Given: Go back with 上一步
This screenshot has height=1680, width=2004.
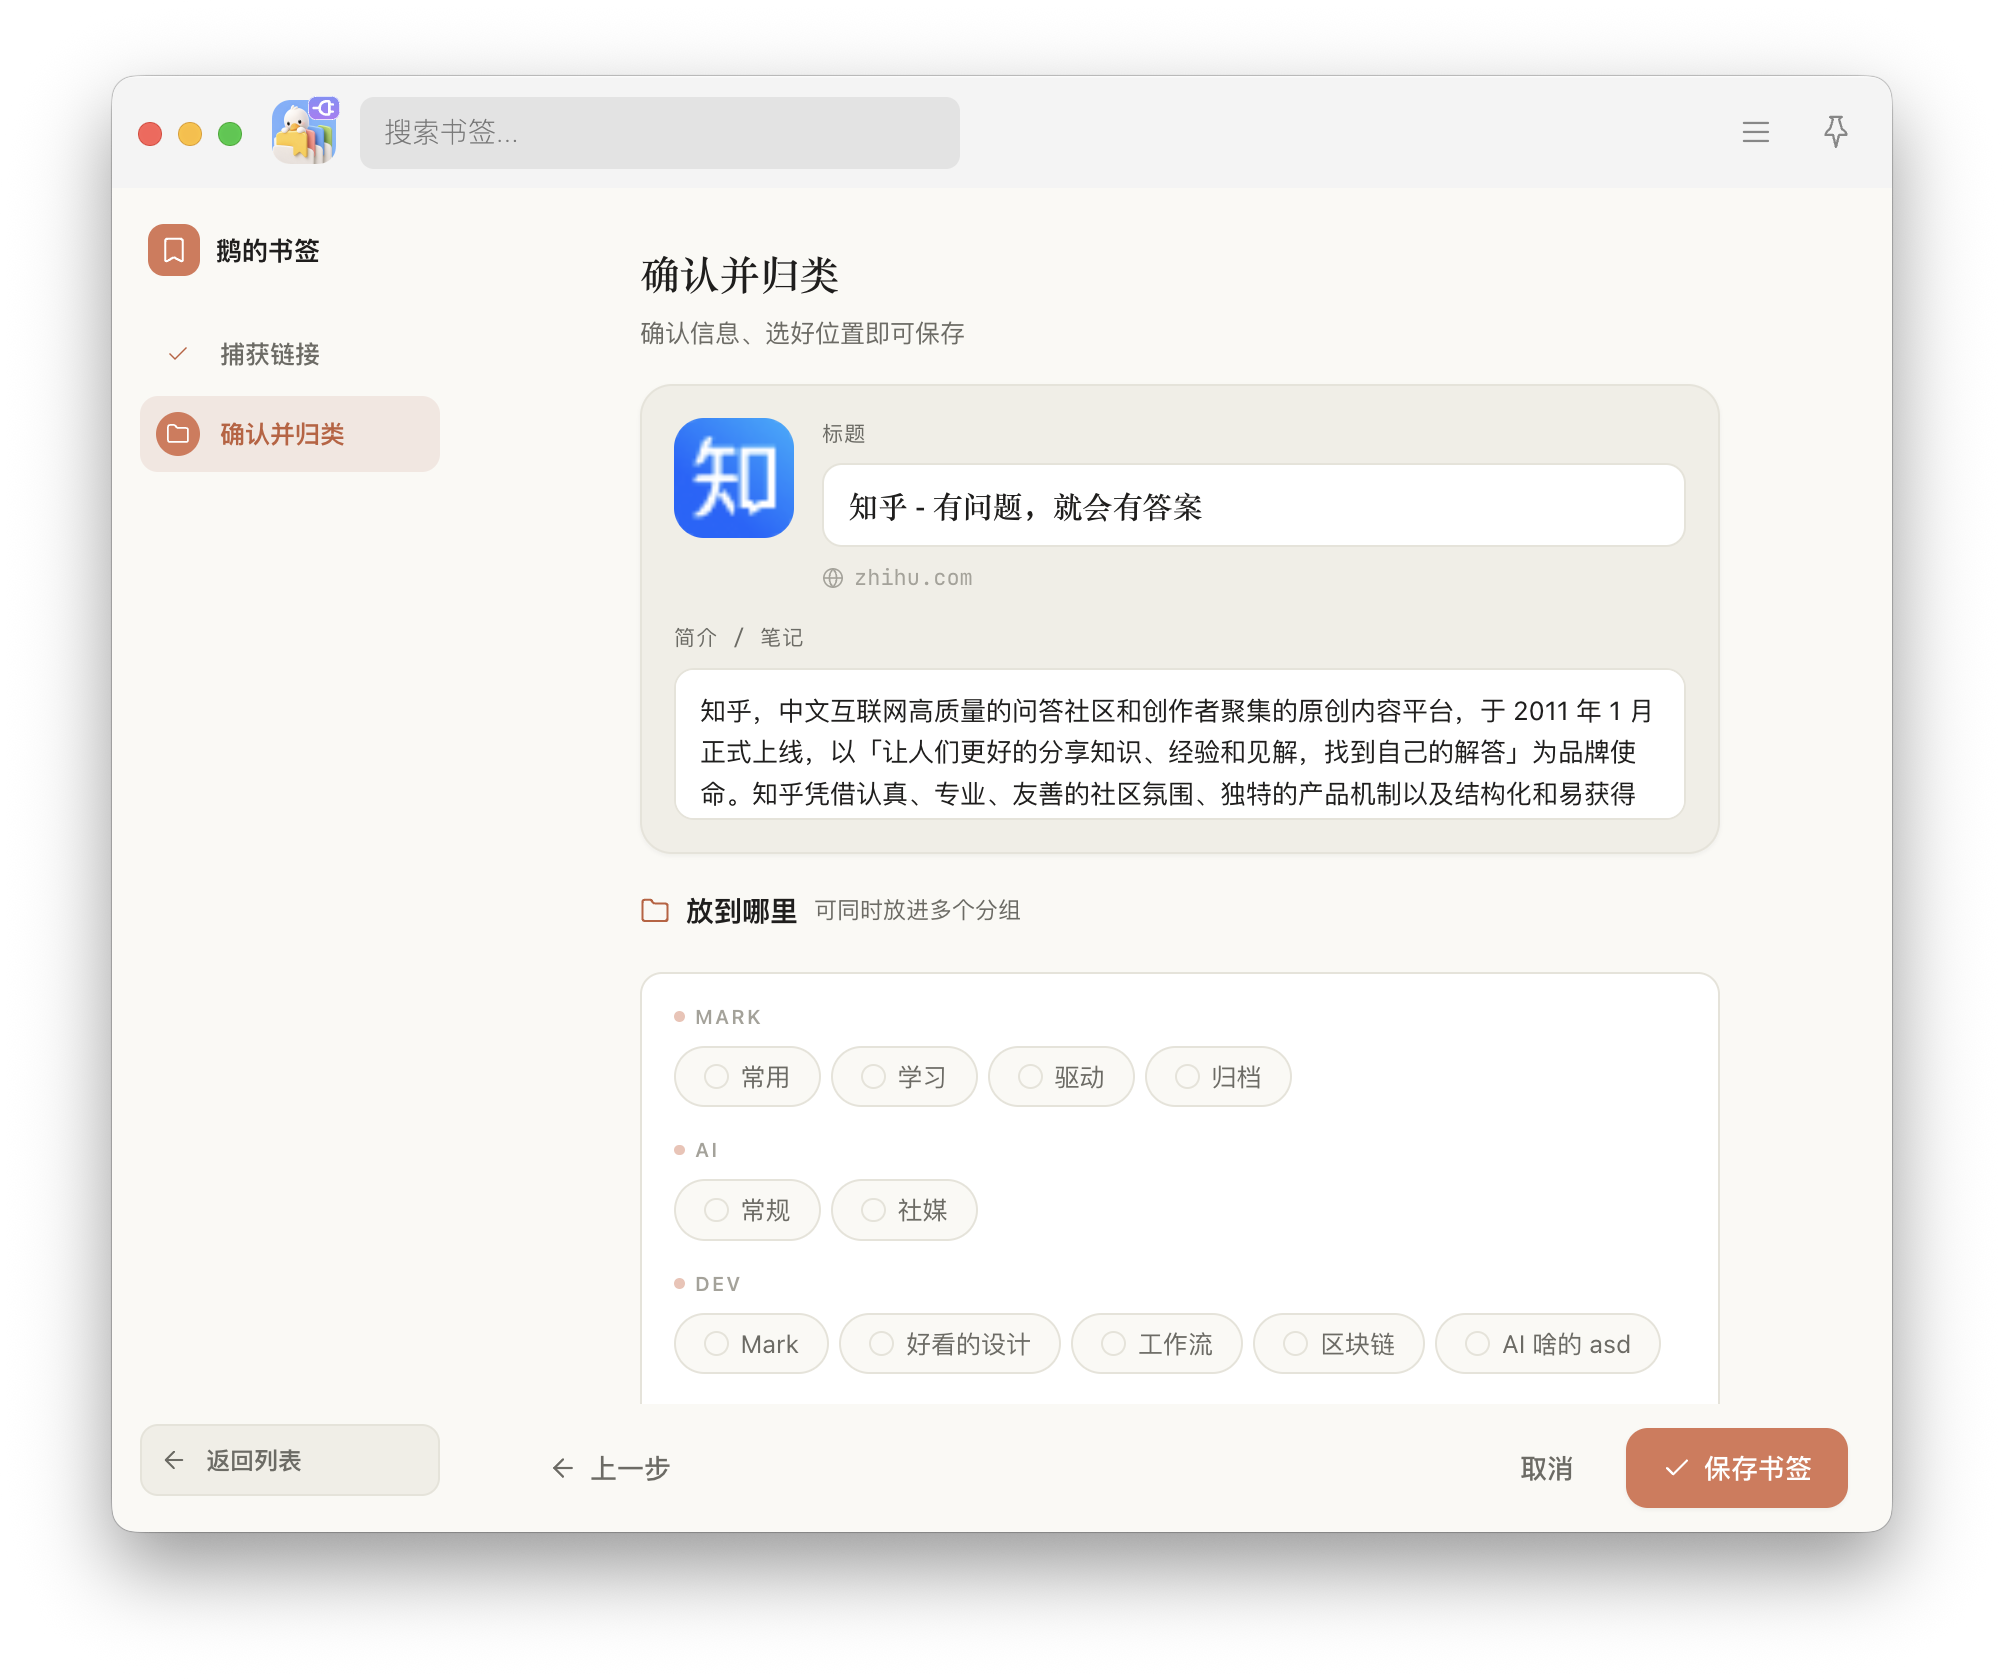Looking at the screenshot, I should click(x=610, y=1468).
